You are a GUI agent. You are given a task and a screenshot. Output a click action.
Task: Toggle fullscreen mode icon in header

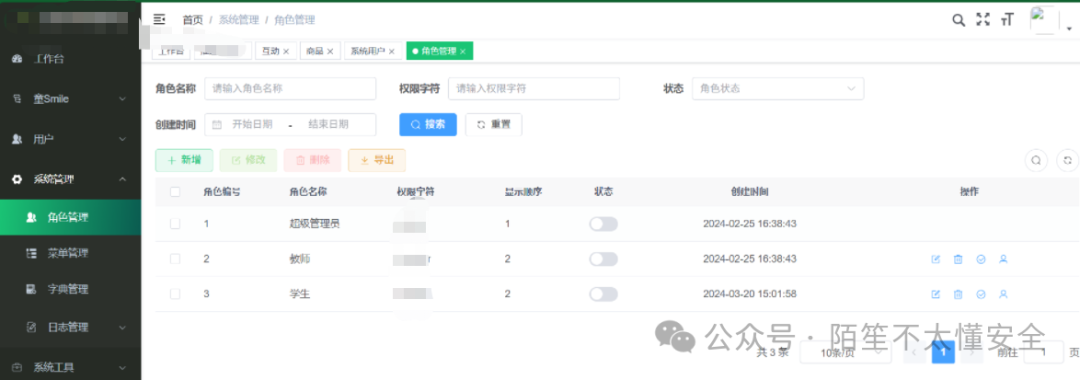pyautogui.click(x=983, y=20)
